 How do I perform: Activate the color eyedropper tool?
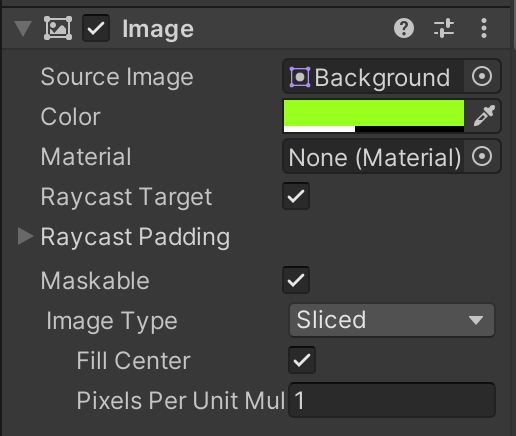(x=483, y=116)
